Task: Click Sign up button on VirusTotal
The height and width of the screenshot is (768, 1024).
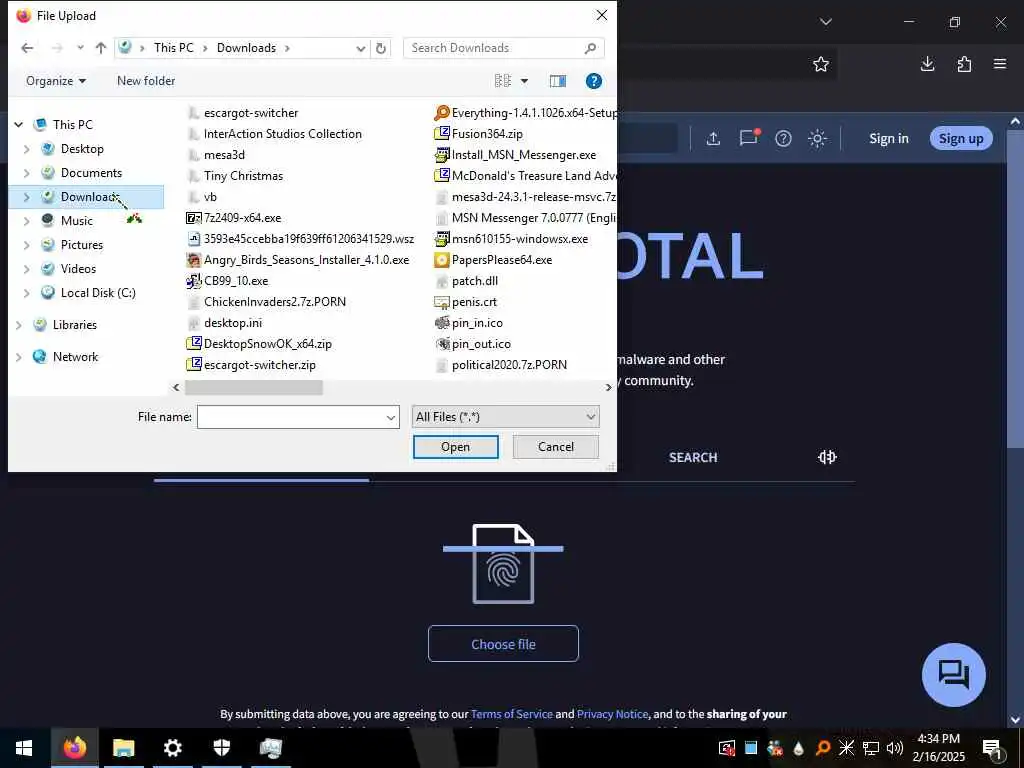Action: tap(961, 138)
